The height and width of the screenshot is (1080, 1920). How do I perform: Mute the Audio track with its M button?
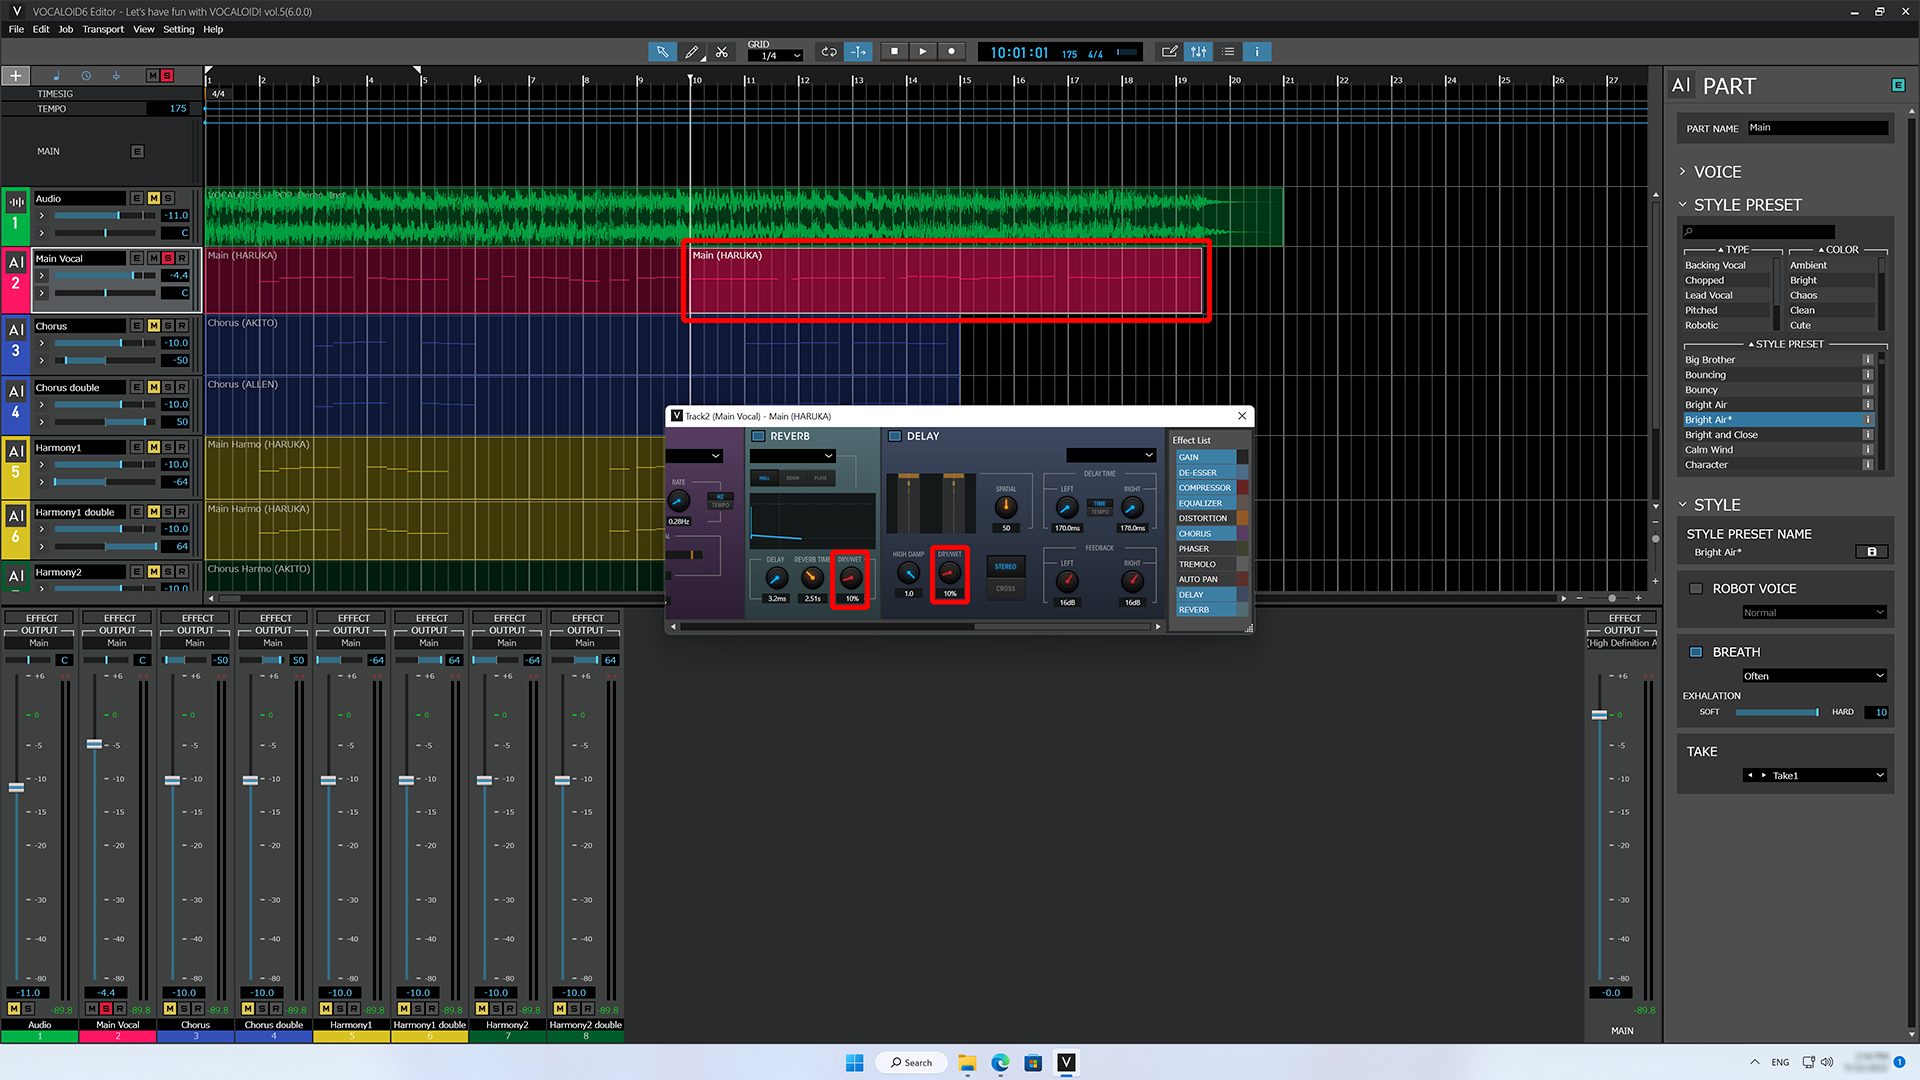point(154,198)
